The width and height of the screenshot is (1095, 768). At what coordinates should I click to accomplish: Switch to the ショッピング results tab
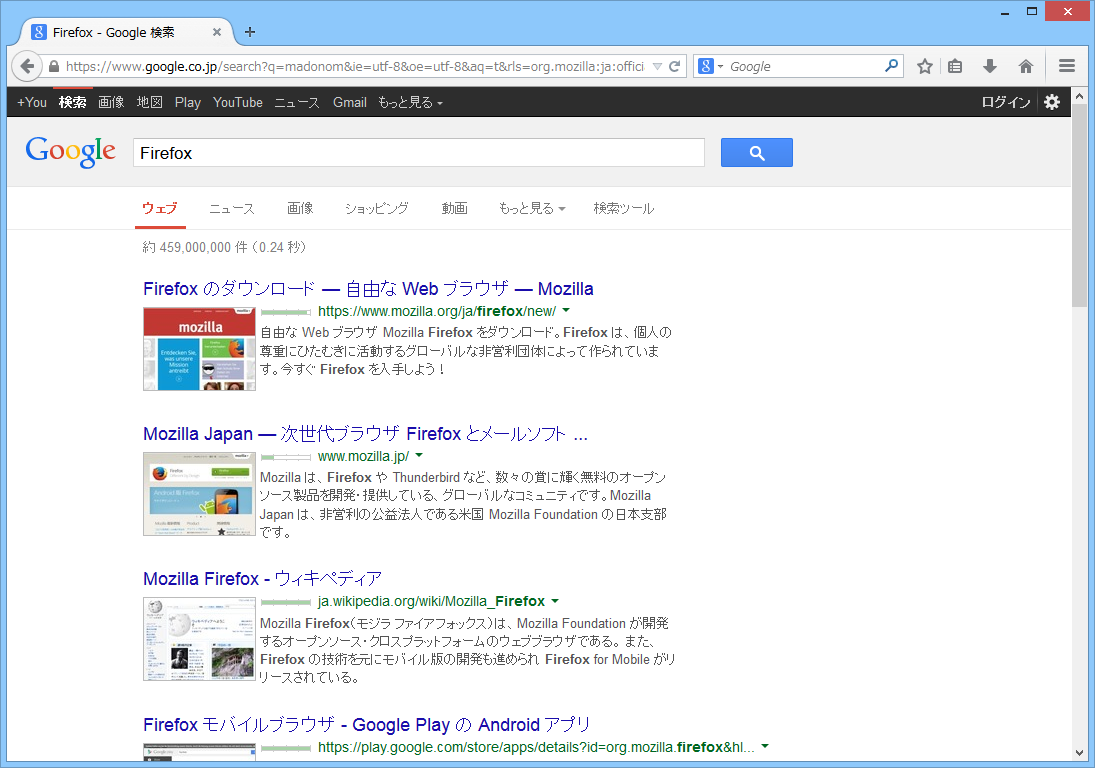[x=376, y=208]
